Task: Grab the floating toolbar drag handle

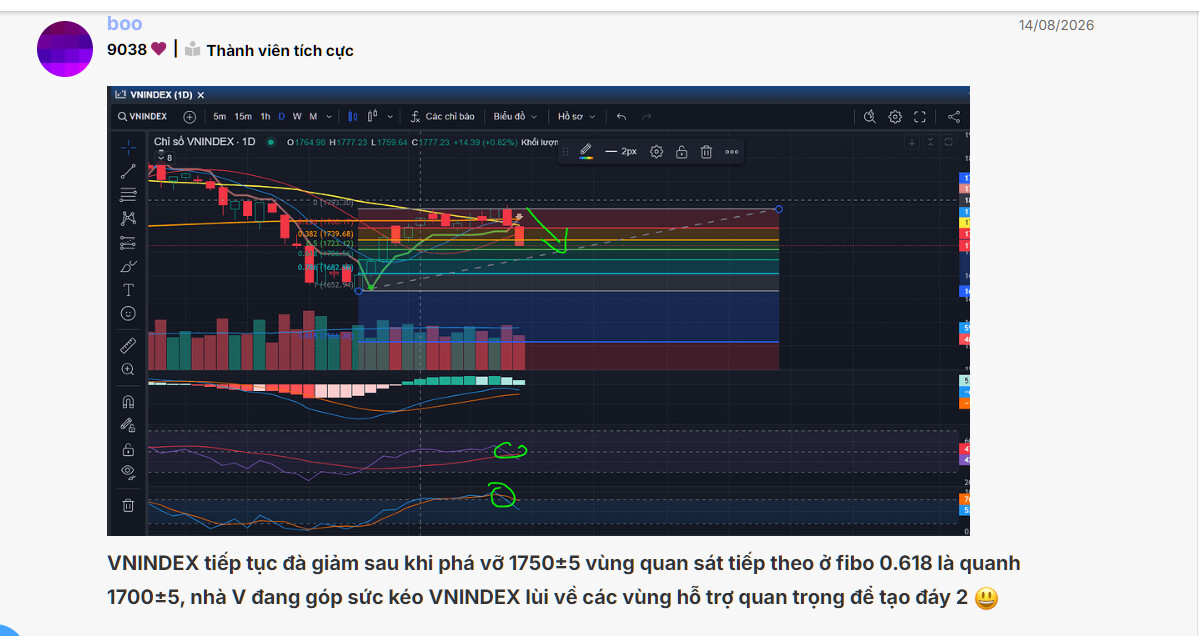Action: (x=565, y=151)
